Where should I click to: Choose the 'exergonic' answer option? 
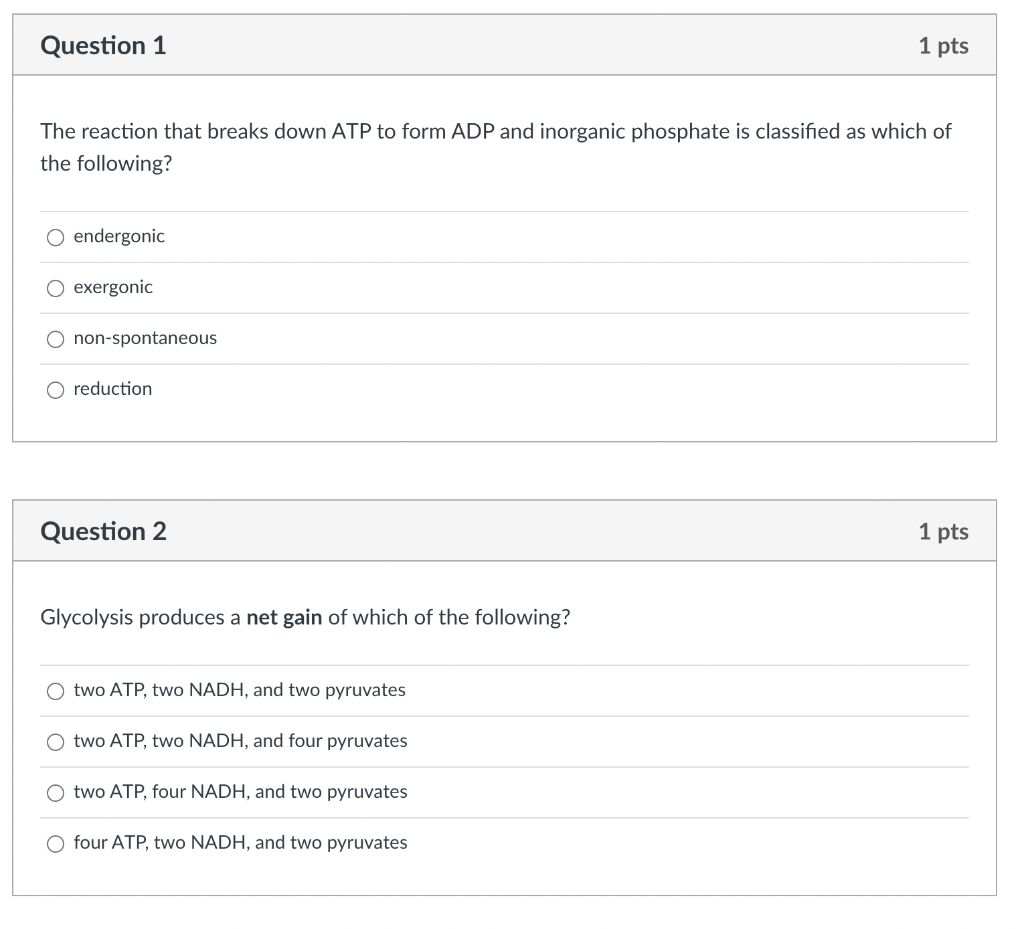(56, 288)
